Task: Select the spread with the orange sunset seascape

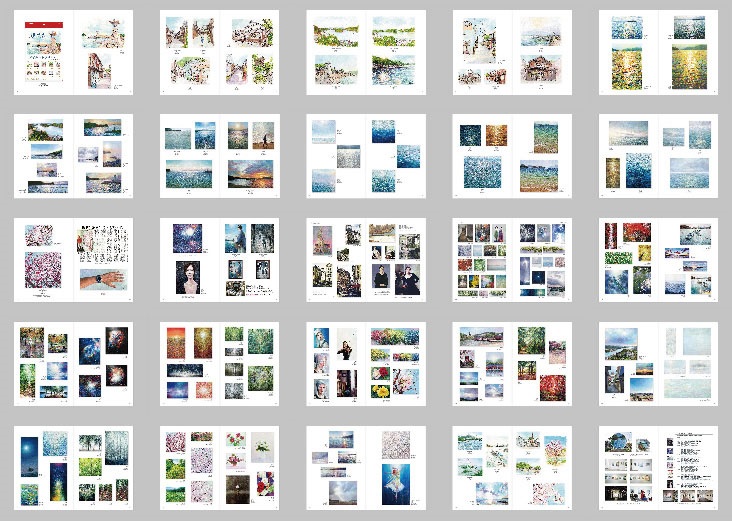Action: click(x=219, y=156)
